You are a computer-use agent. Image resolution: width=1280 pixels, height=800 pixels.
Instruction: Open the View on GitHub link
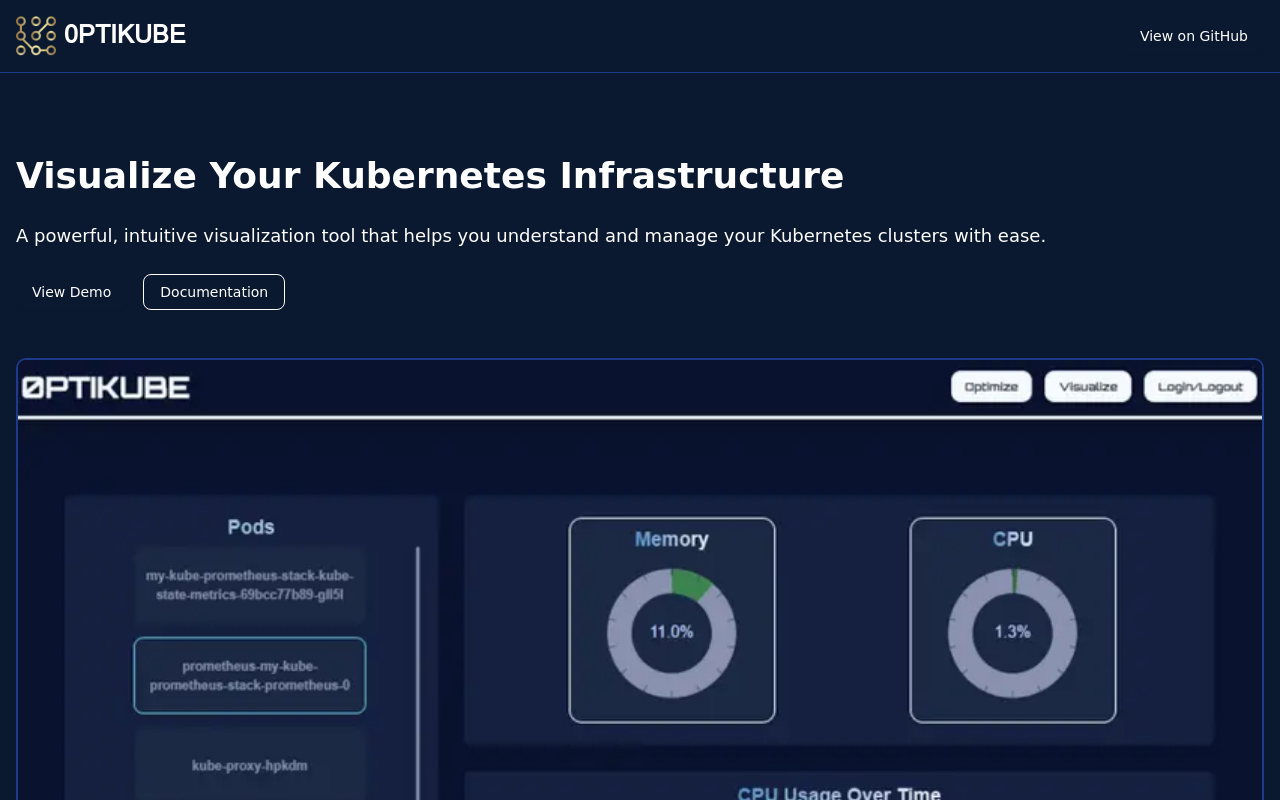point(1193,36)
